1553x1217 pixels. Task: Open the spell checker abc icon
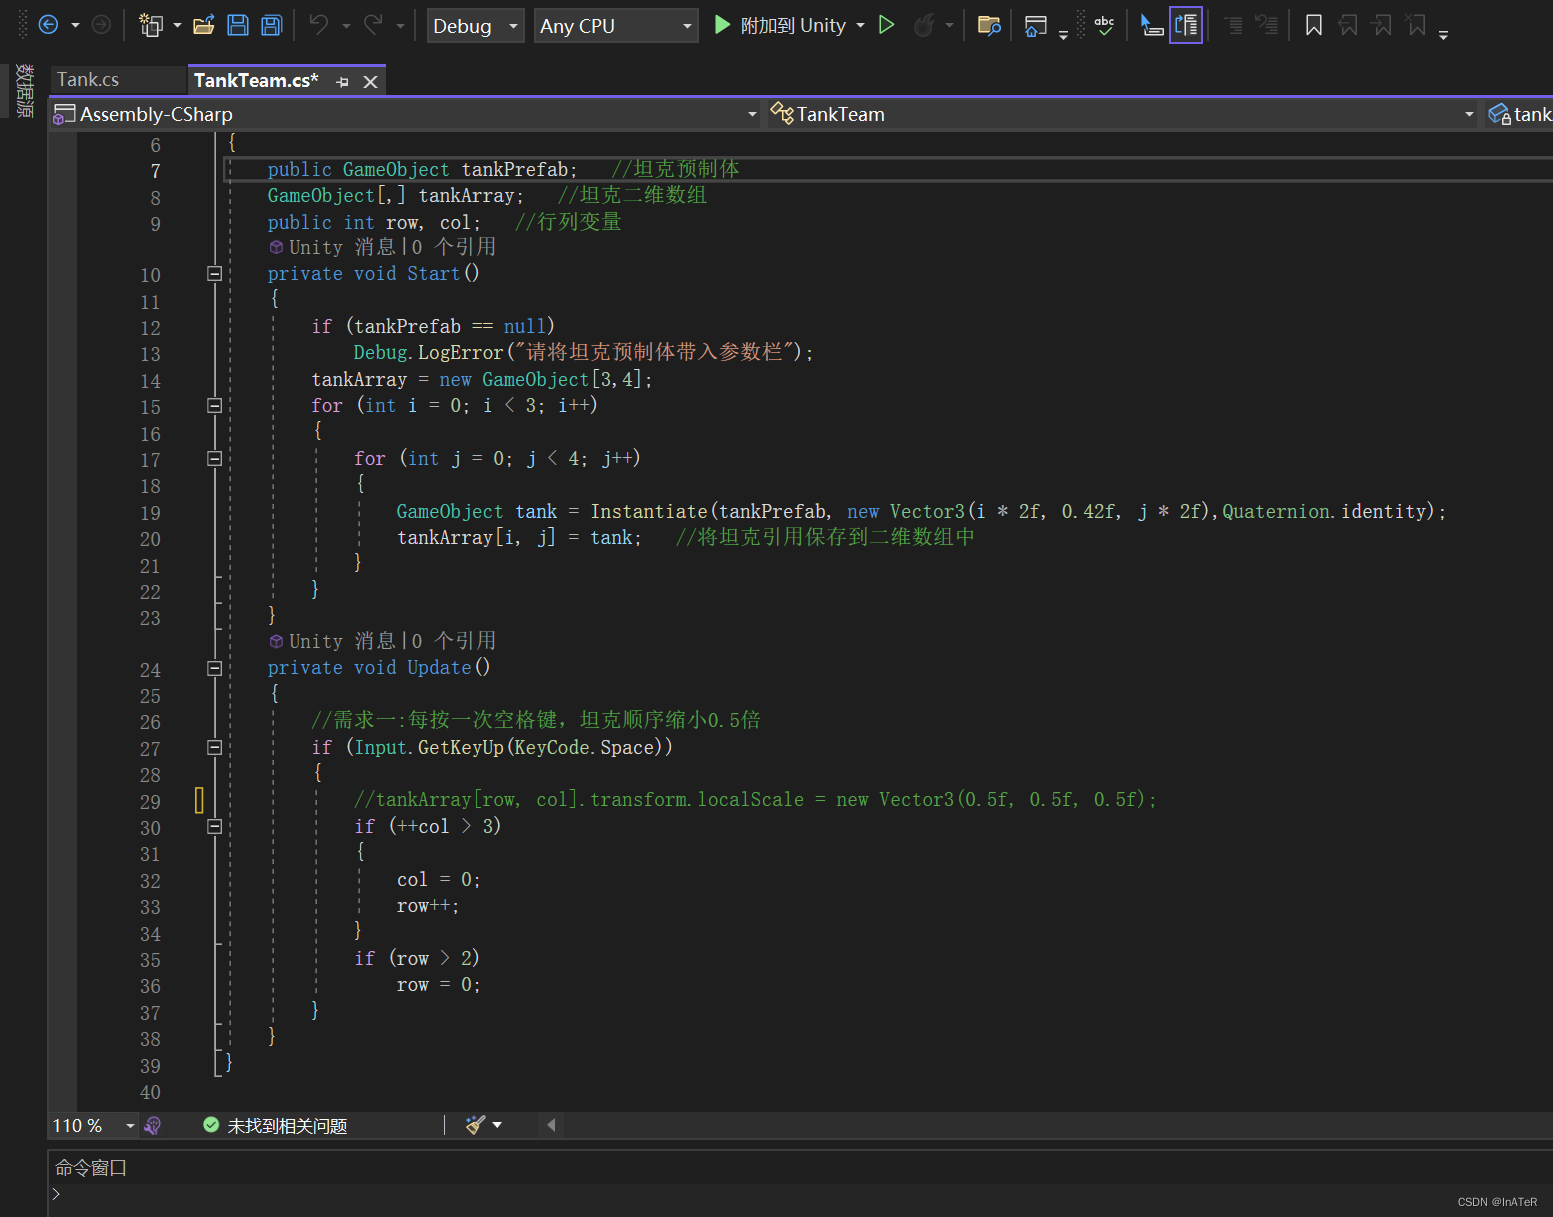pos(1104,25)
